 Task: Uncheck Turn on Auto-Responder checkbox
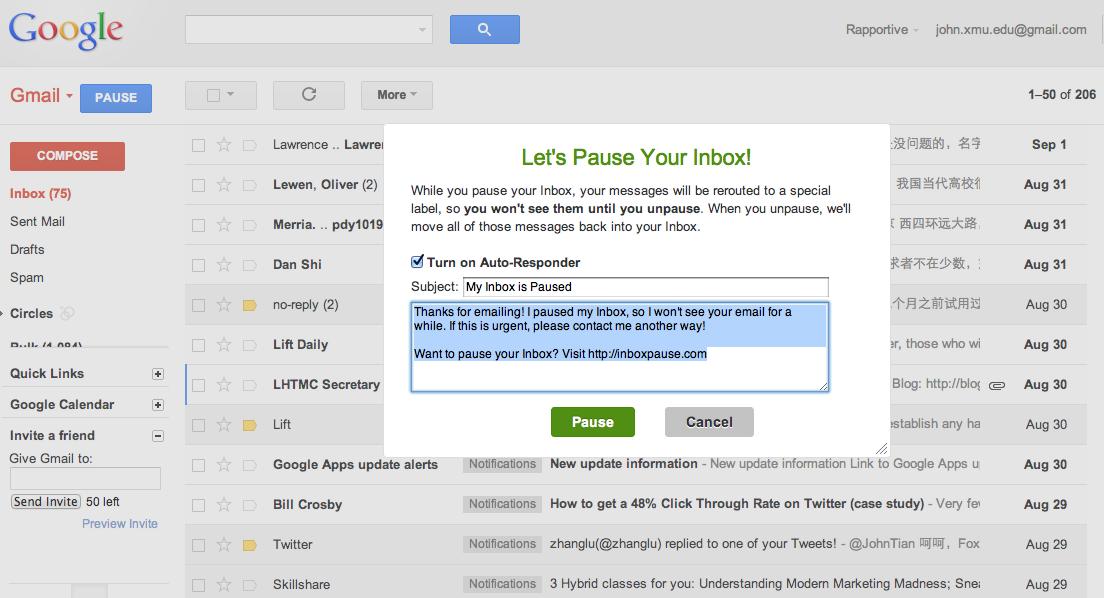click(x=418, y=261)
